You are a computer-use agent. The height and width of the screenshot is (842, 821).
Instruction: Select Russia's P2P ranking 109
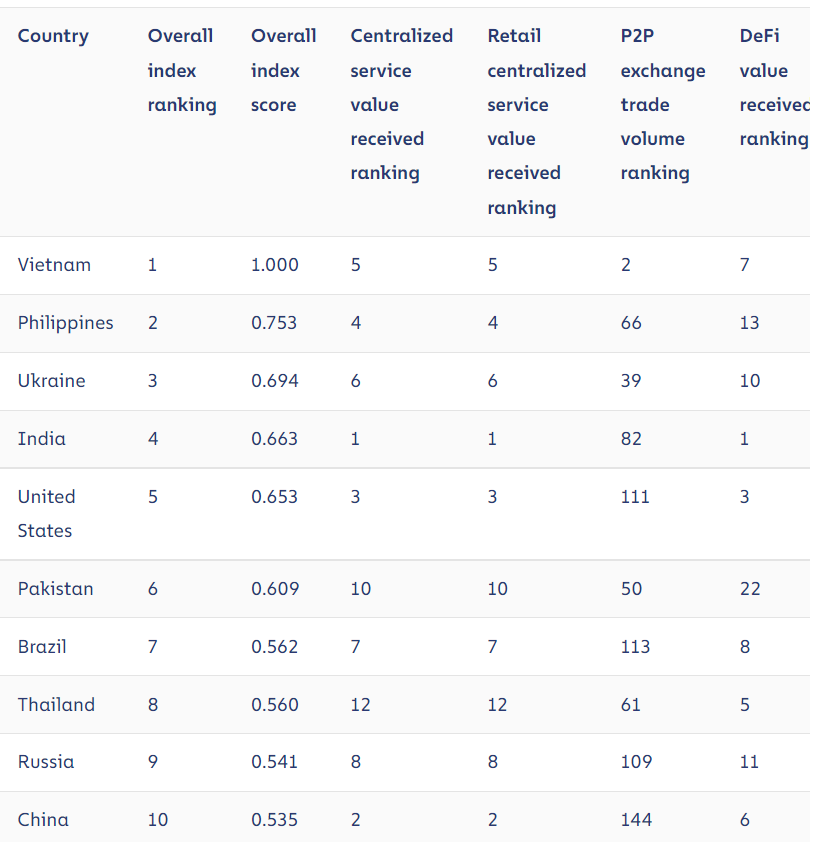pyautogui.click(x=636, y=762)
